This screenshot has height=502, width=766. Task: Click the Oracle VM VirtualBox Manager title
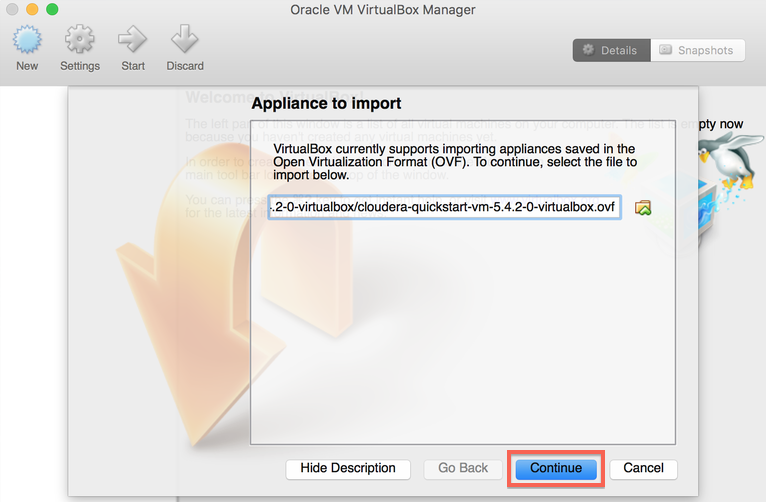point(383,10)
